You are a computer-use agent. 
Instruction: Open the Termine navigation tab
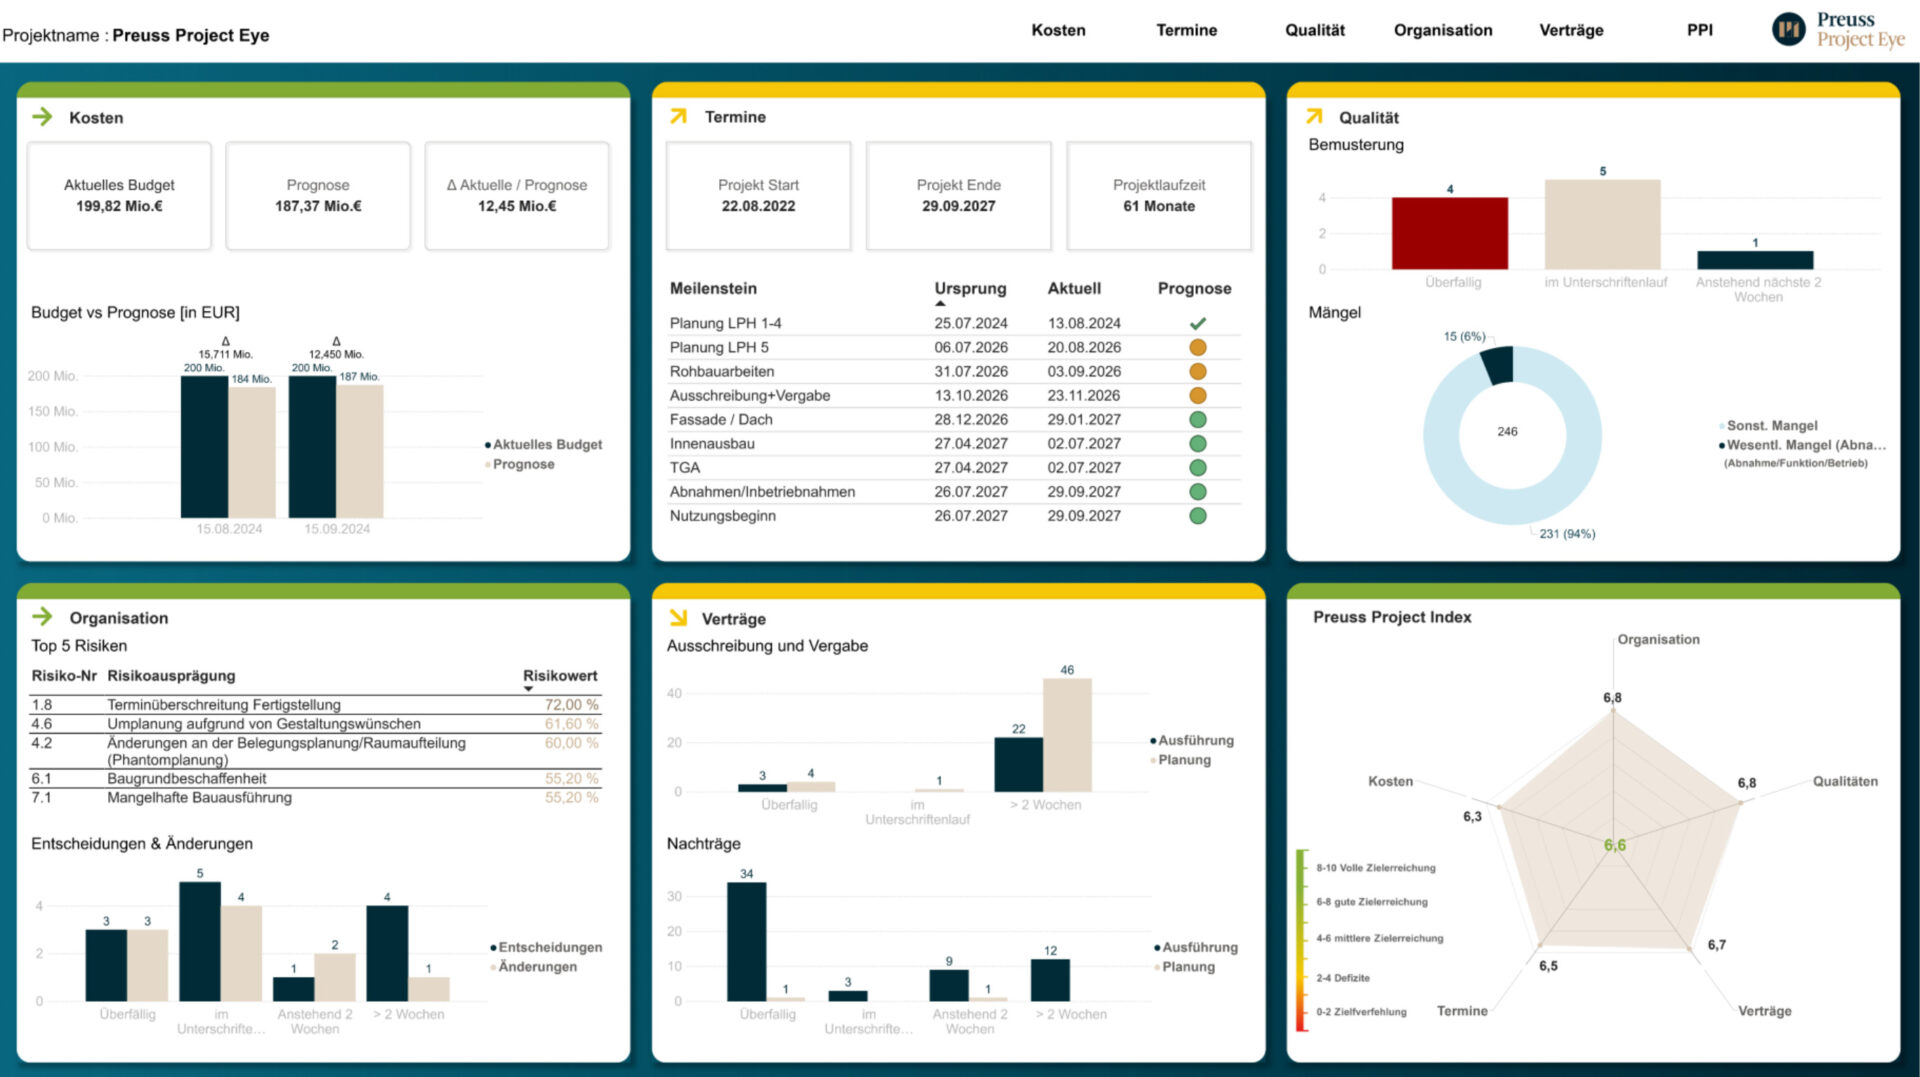[x=1186, y=30]
